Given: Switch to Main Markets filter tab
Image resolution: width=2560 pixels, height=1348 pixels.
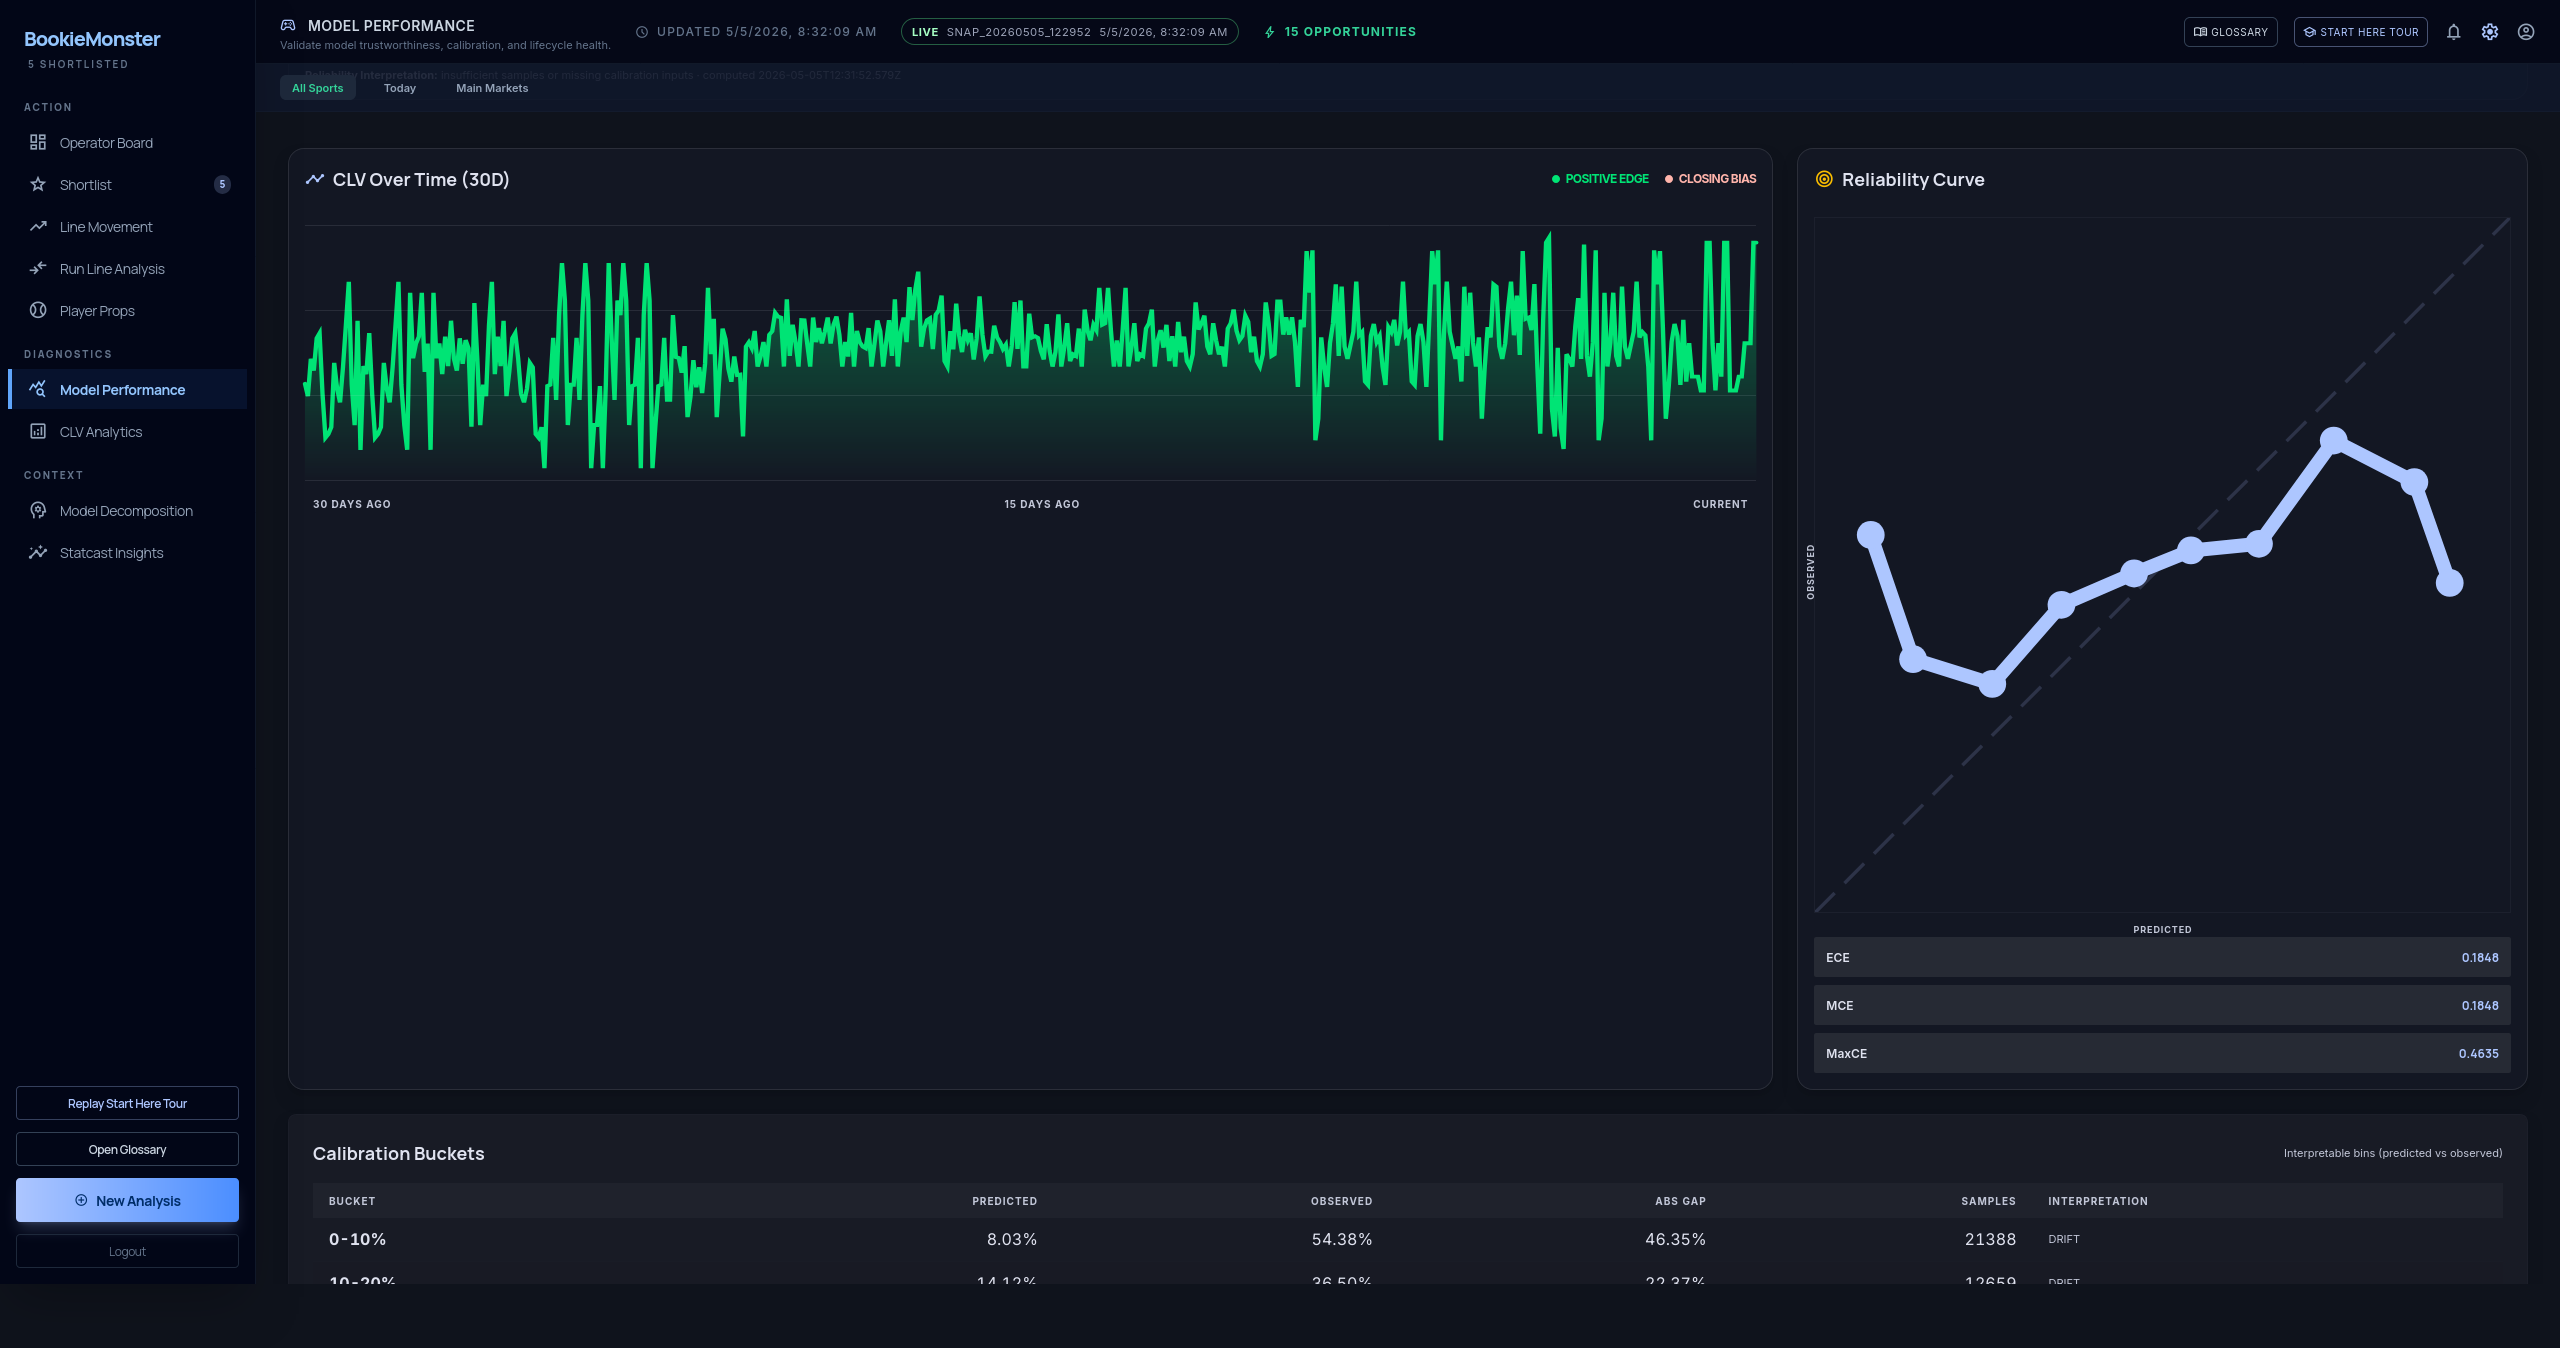Looking at the screenshot, I should coord(492,88).
